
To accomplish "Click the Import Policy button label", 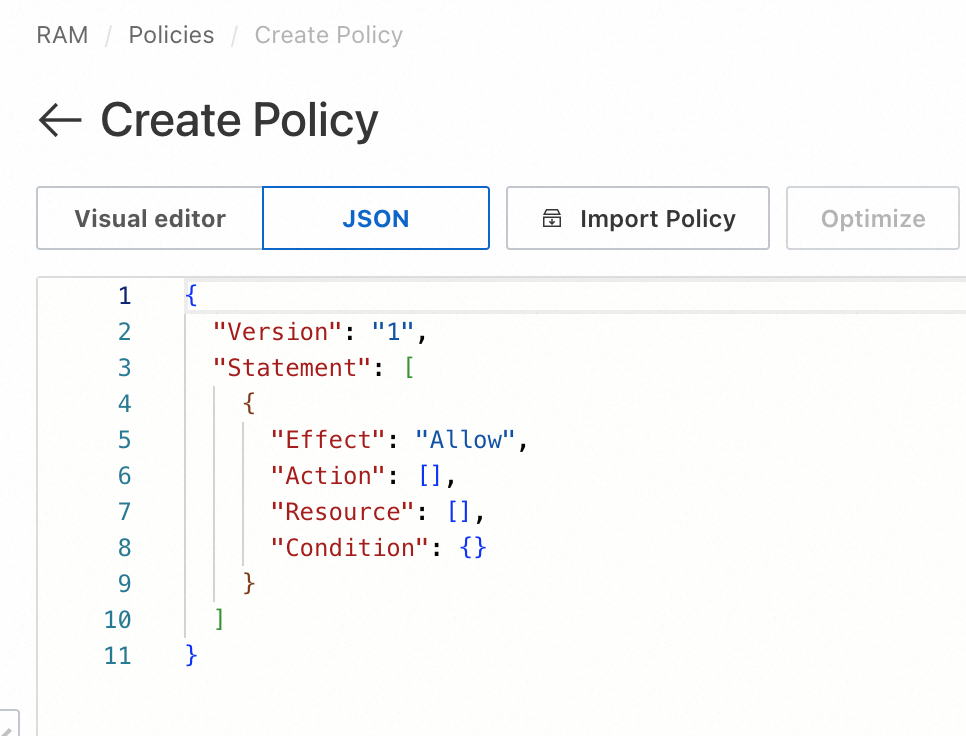I will [x=657, y=219].
